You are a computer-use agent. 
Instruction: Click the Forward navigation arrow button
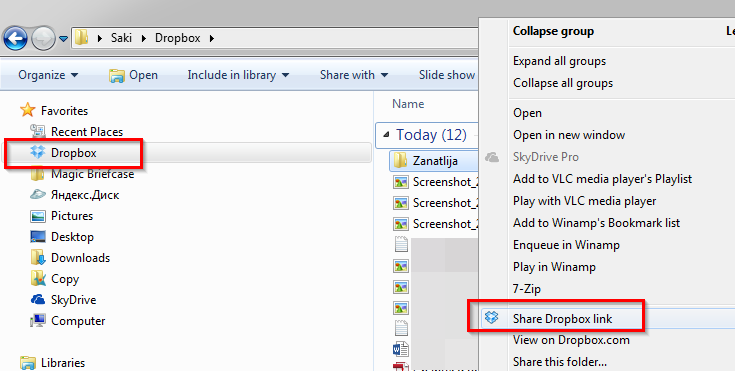click(x=43, y=38)
